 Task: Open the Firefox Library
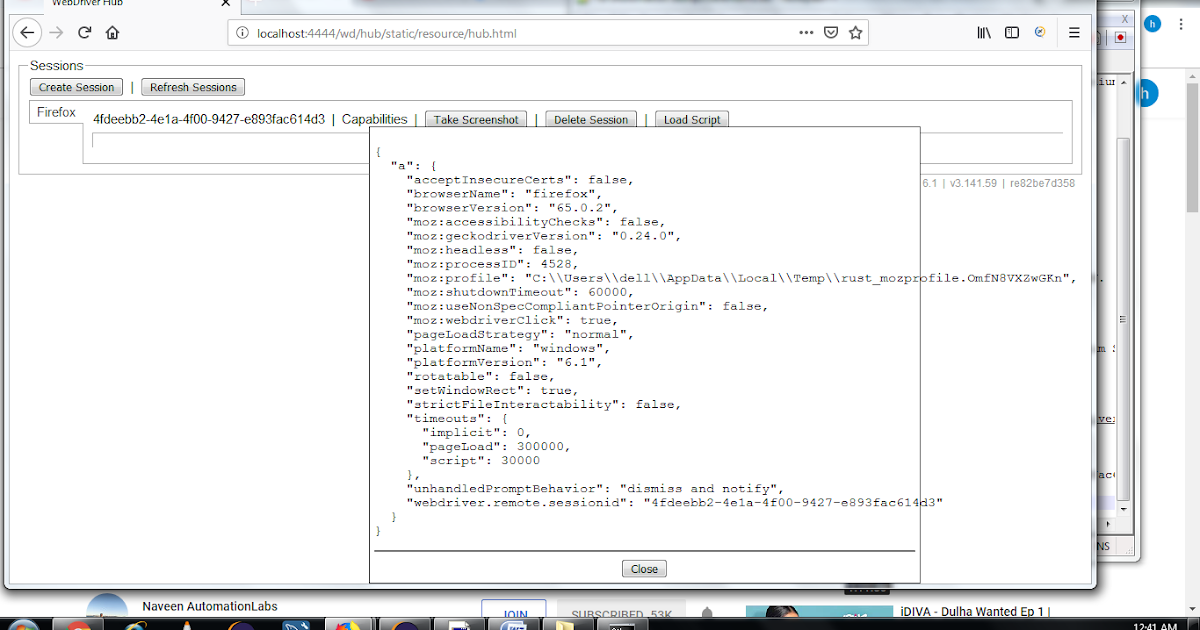[x=983, y=32]
